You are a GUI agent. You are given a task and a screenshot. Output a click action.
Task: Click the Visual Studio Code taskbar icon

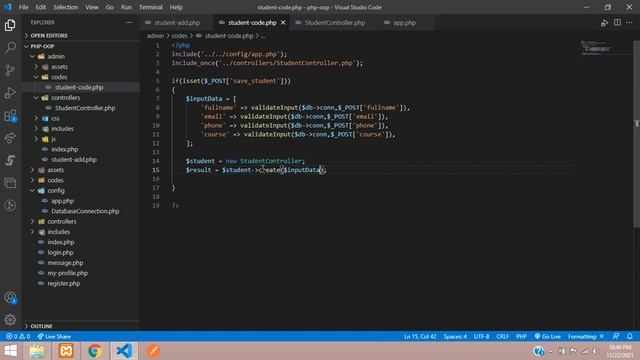coord(124,351)
